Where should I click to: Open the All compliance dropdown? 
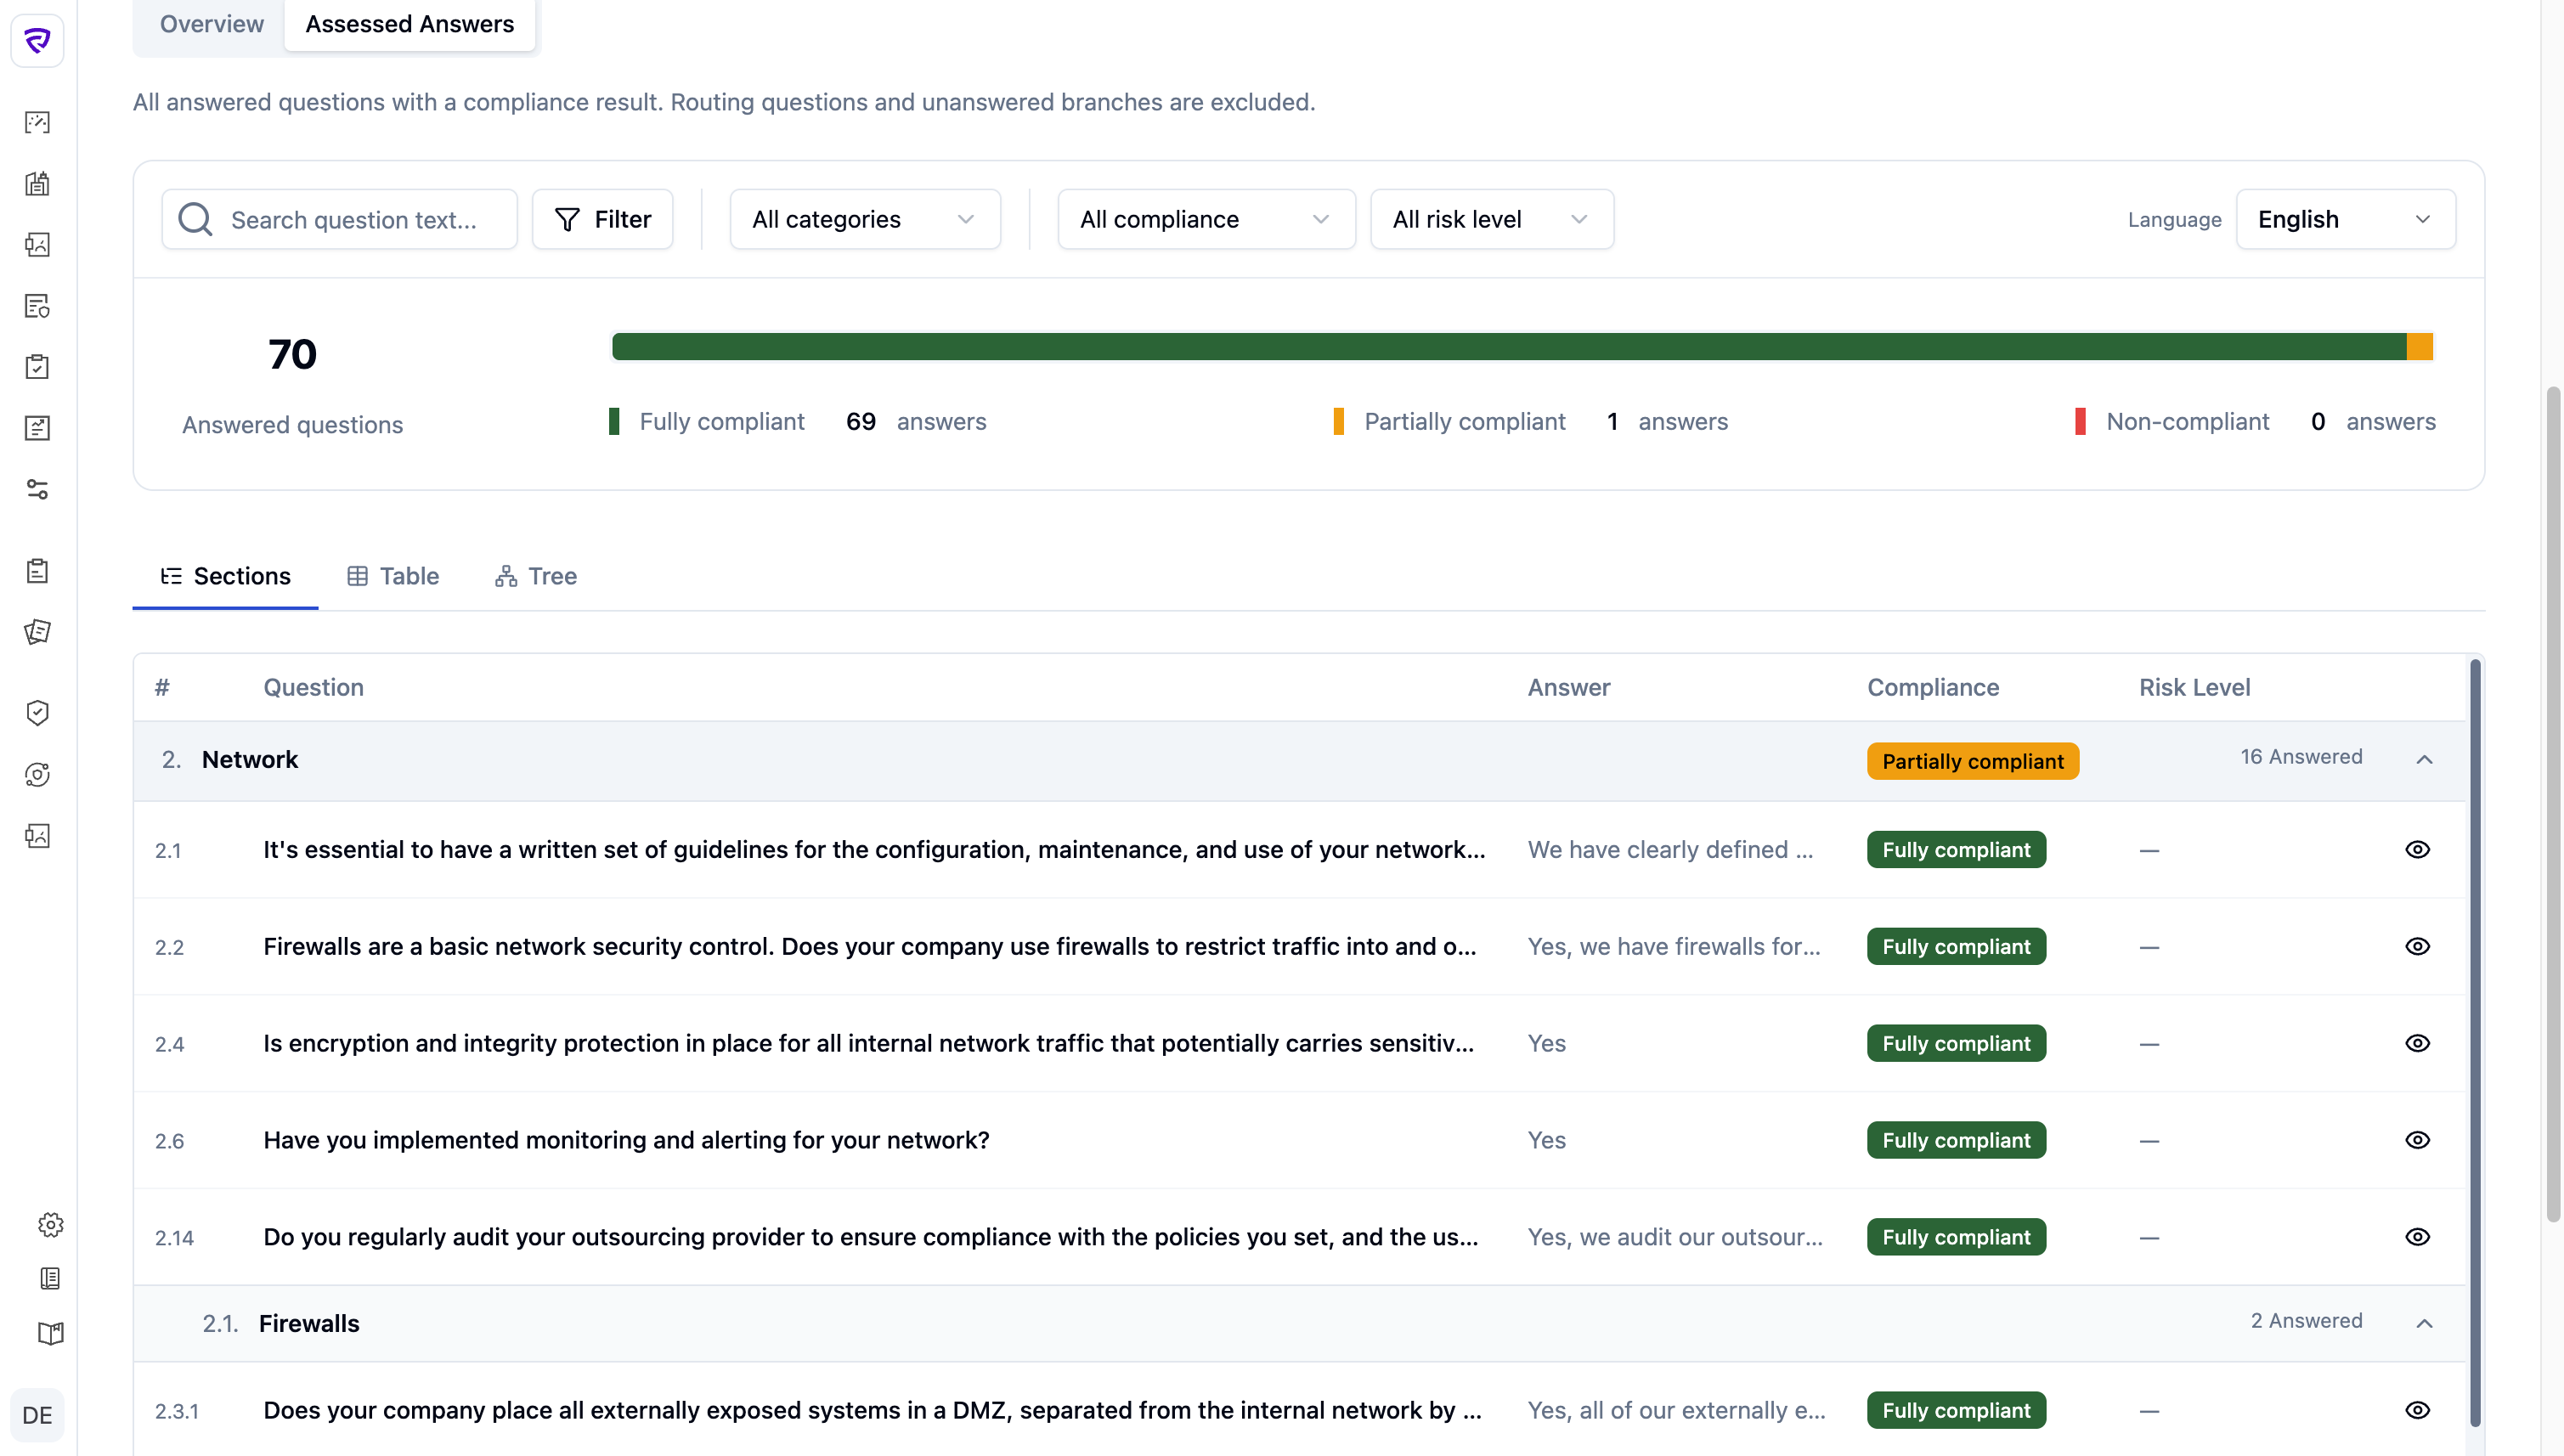point(1206,219)
